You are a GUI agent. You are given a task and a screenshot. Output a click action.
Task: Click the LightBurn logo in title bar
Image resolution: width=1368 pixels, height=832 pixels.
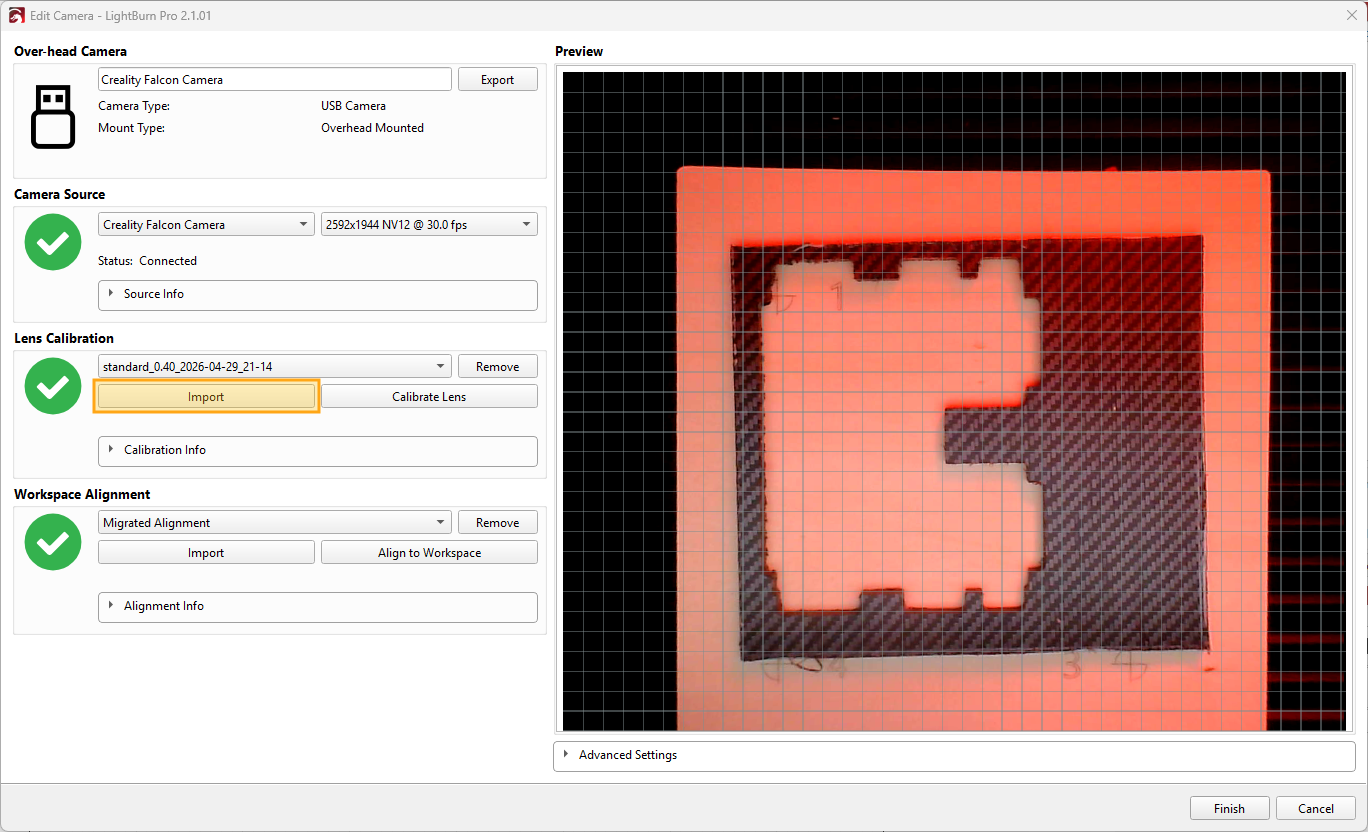tap(16, 16)
